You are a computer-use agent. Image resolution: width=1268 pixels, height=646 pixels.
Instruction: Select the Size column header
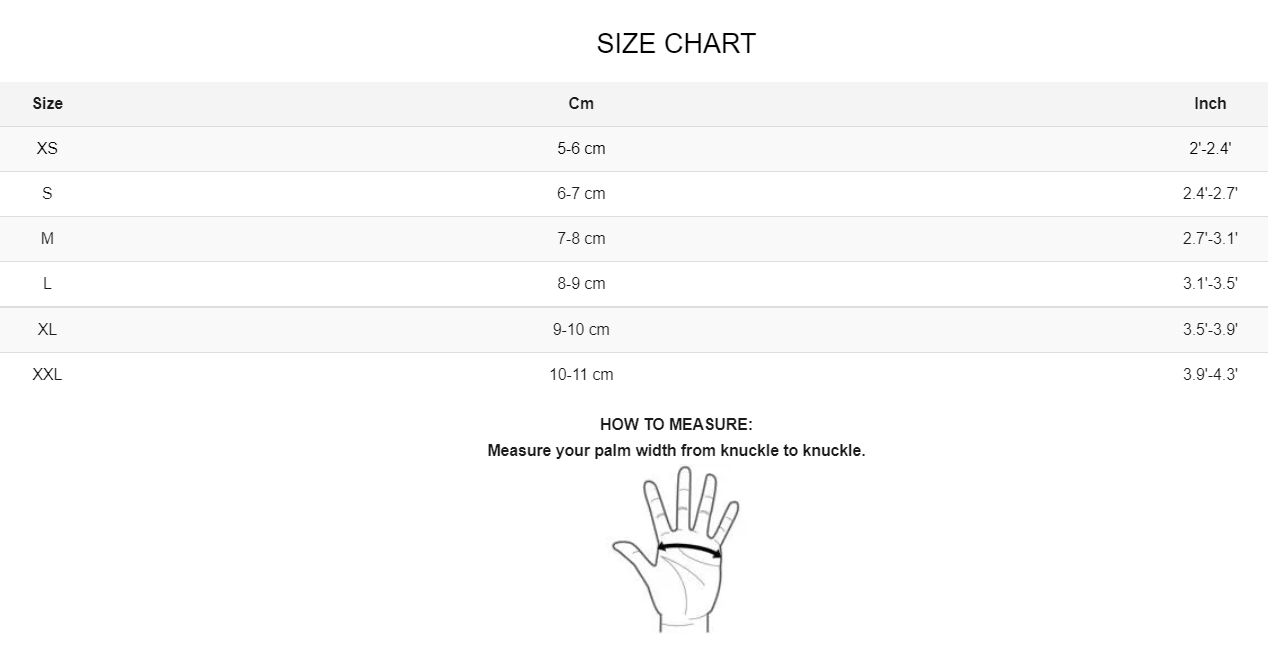click(x=47, y=103)
